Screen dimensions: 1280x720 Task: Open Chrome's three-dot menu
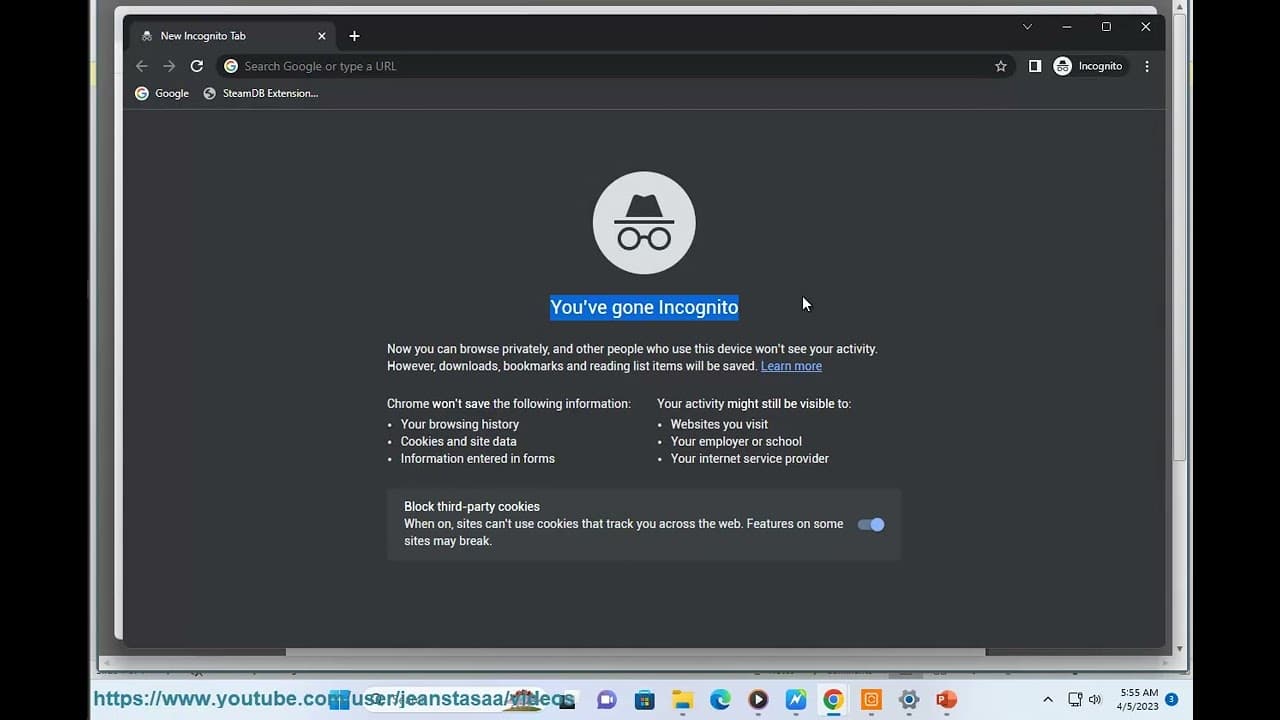1147,66
